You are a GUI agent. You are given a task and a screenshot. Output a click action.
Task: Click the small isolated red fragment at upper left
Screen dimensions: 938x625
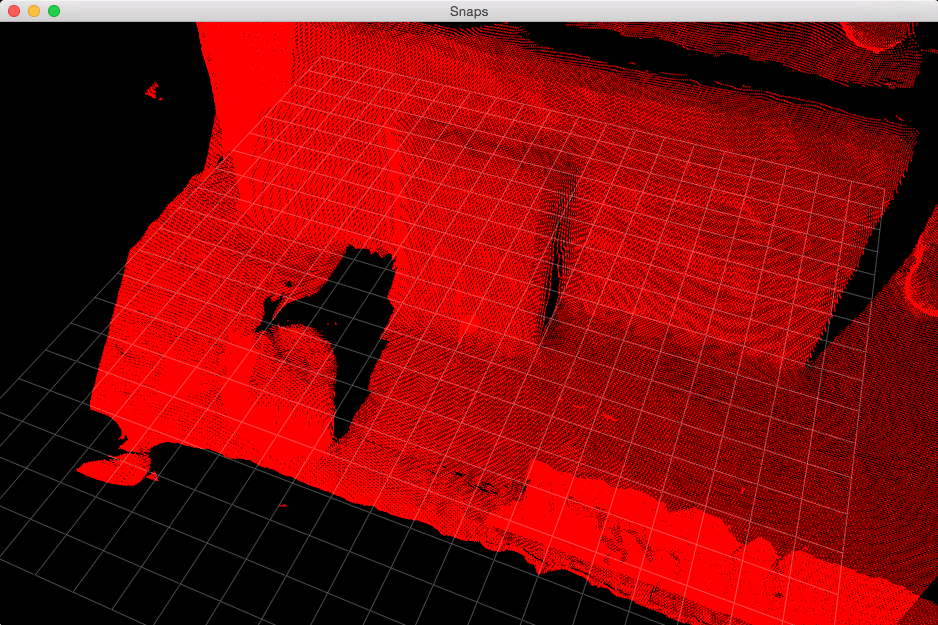coord(153,92)
